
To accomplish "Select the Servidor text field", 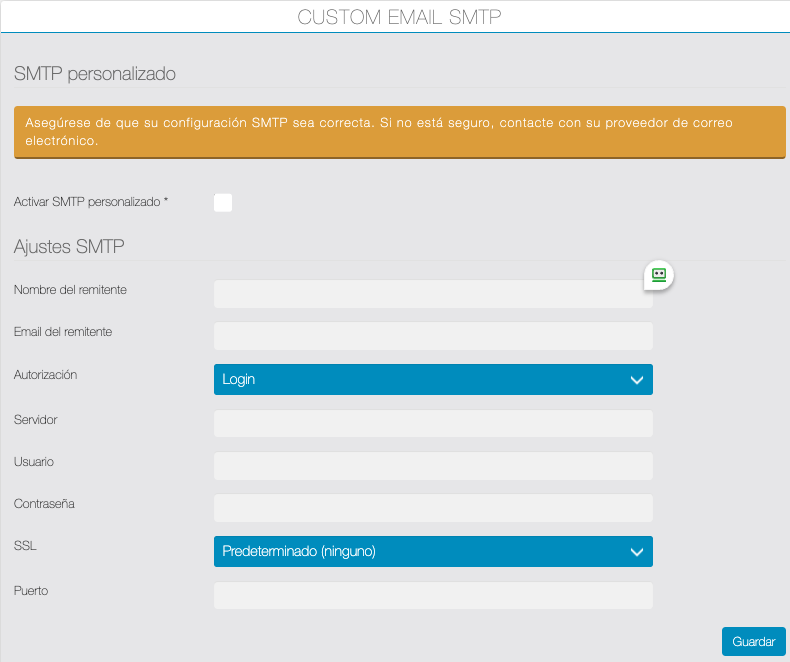I will (433, 424).
